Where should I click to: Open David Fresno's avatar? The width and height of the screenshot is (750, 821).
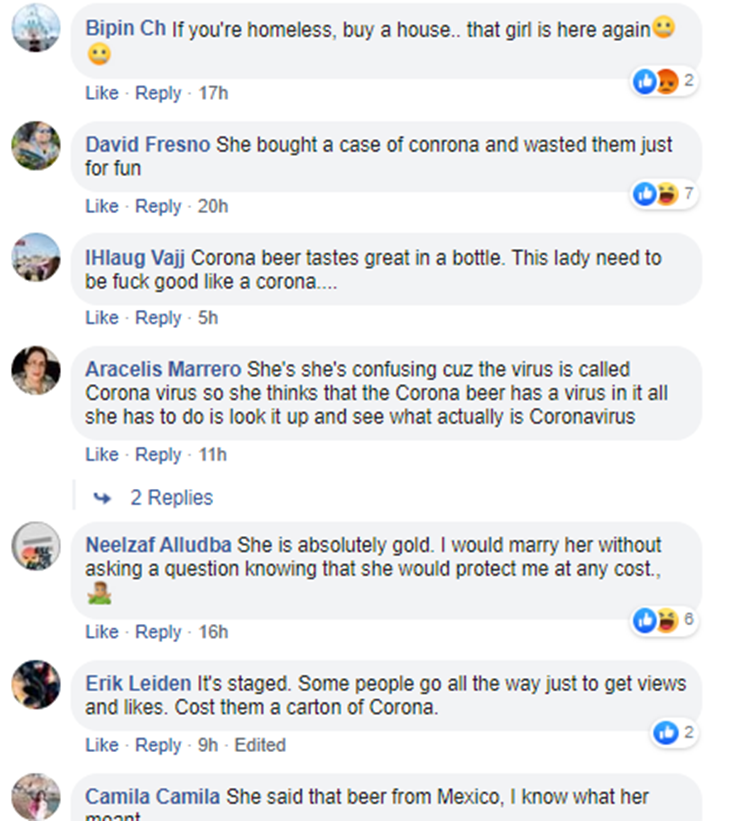pos(36,147)
